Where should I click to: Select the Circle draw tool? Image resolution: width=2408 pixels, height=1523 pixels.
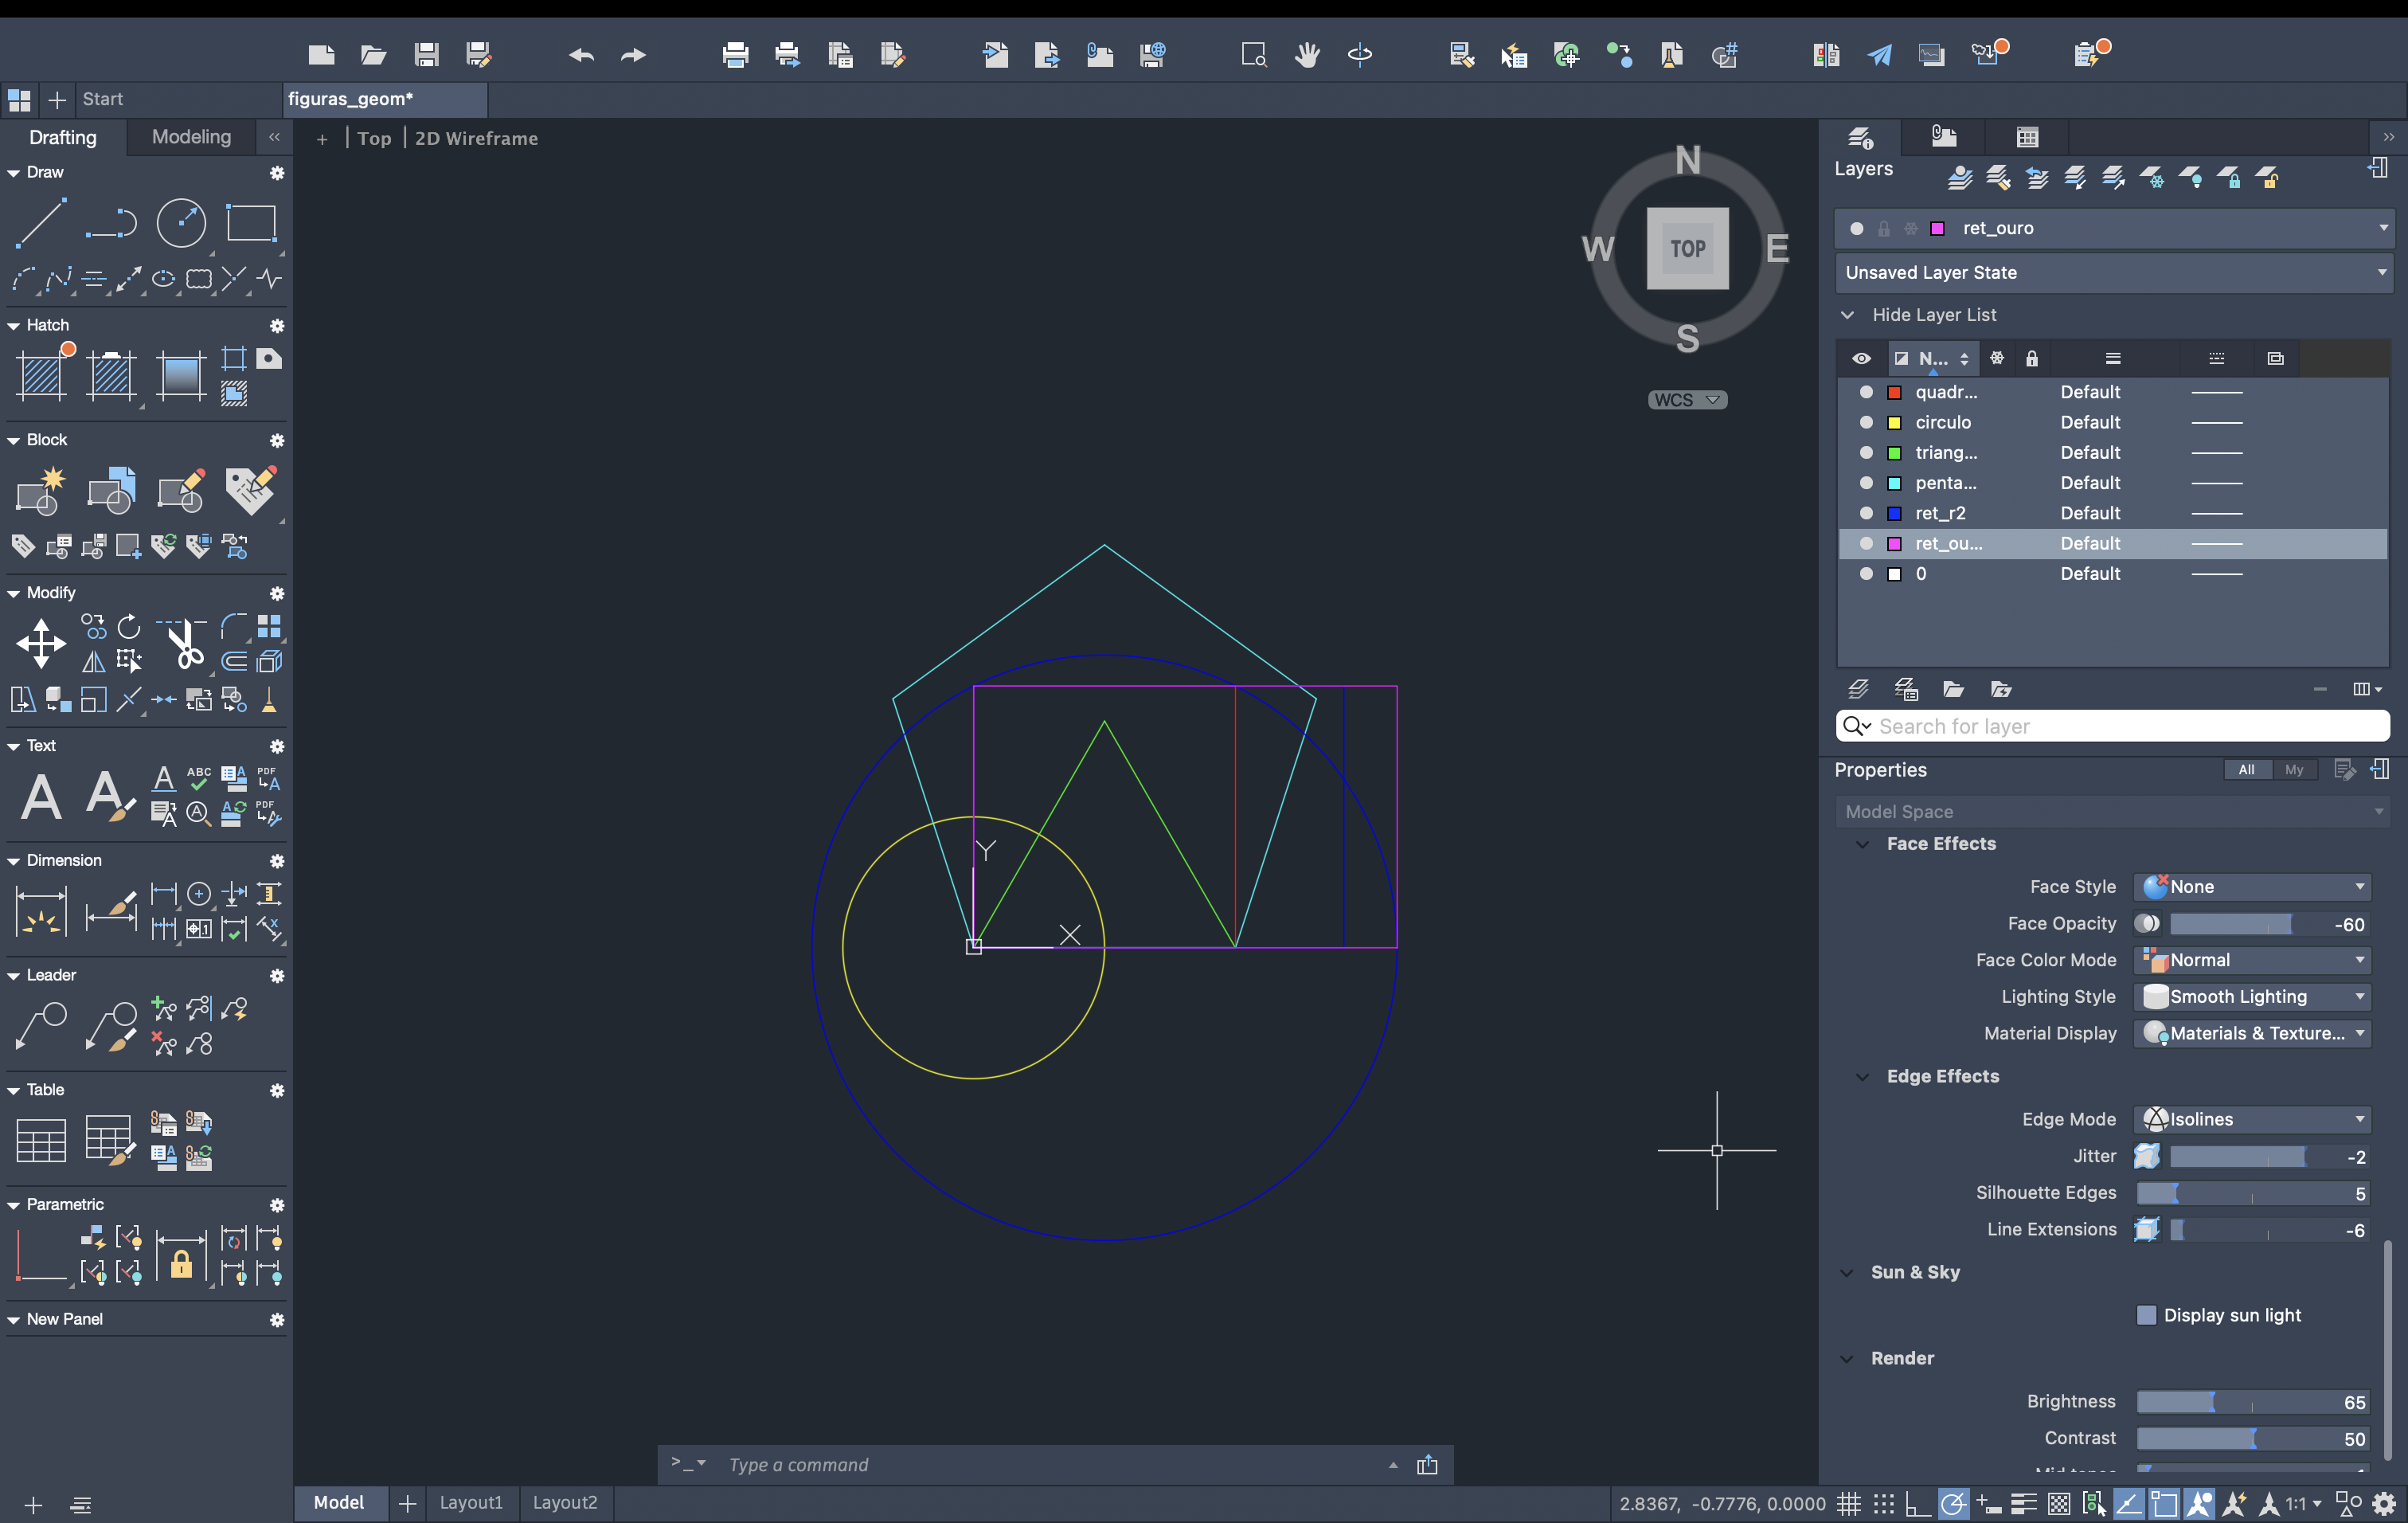point(181,222)
